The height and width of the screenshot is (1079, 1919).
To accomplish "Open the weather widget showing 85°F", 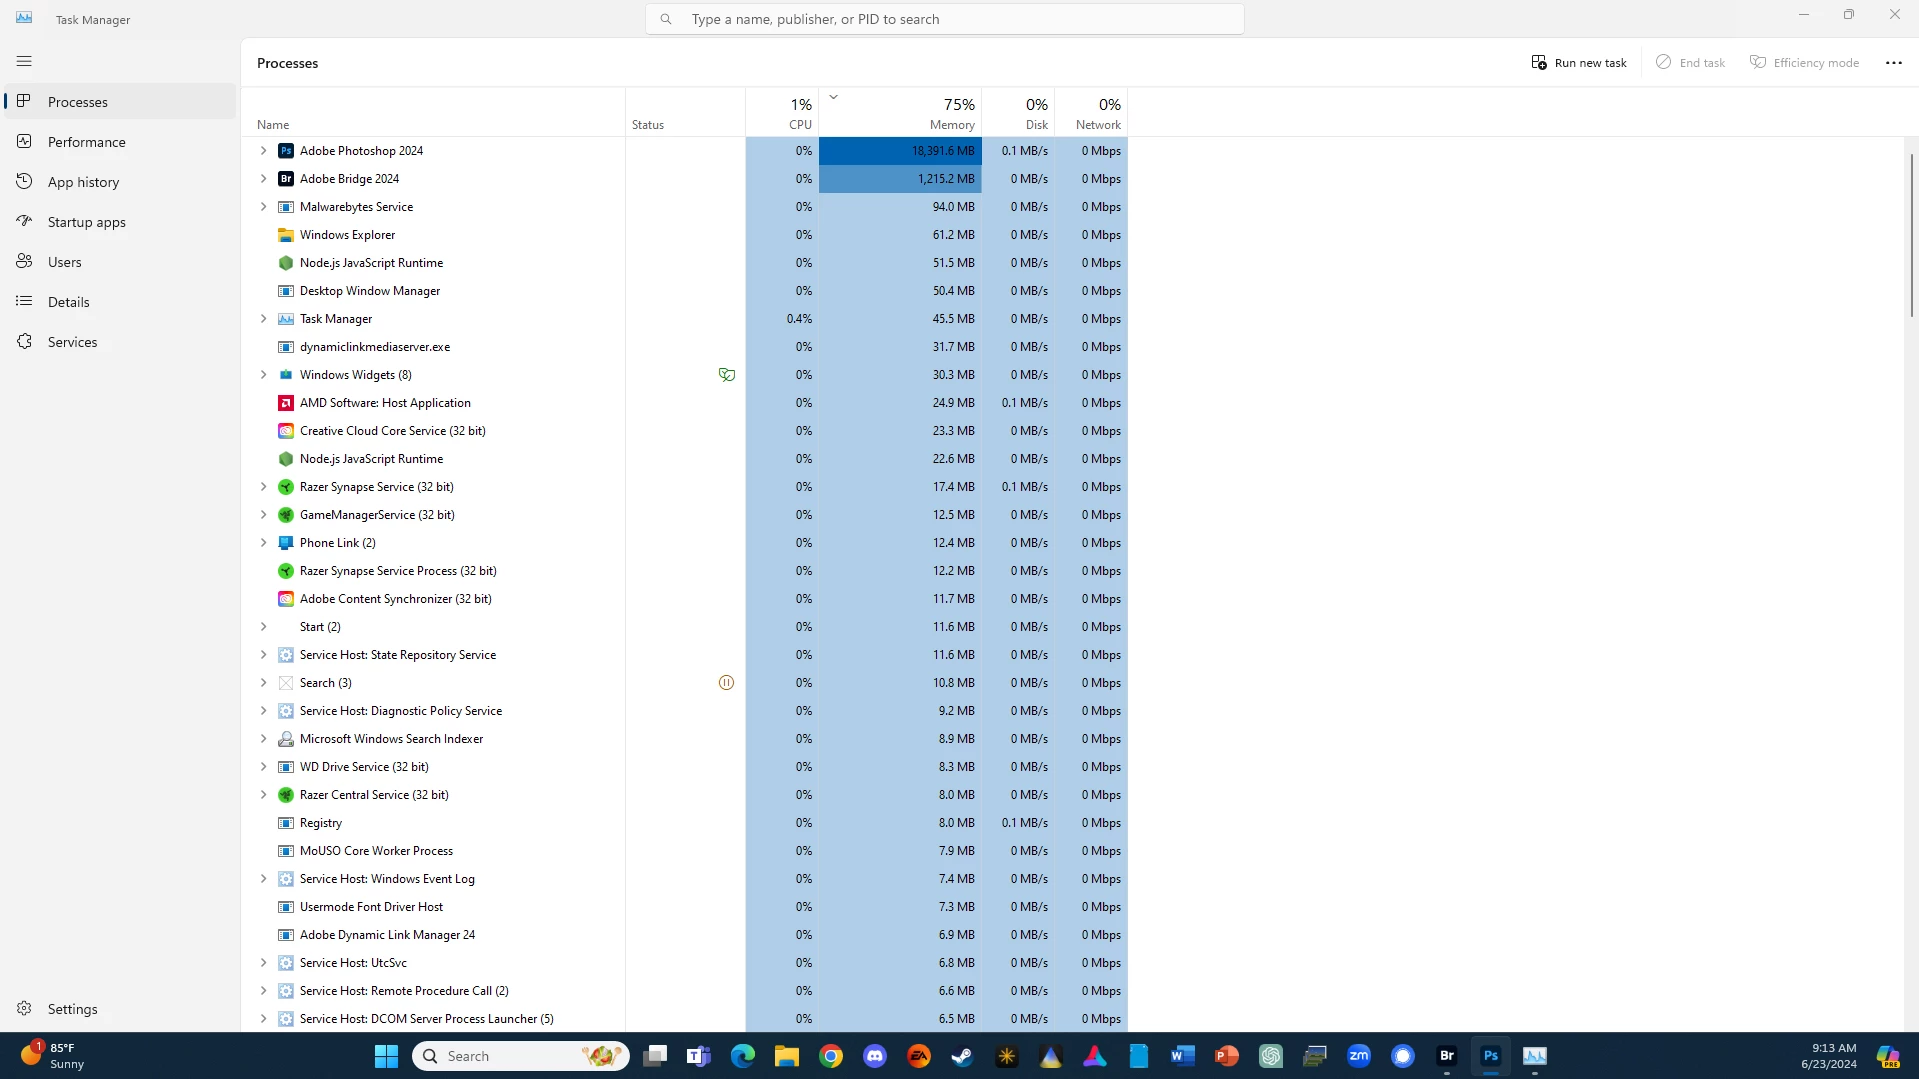I will 55,1056.
